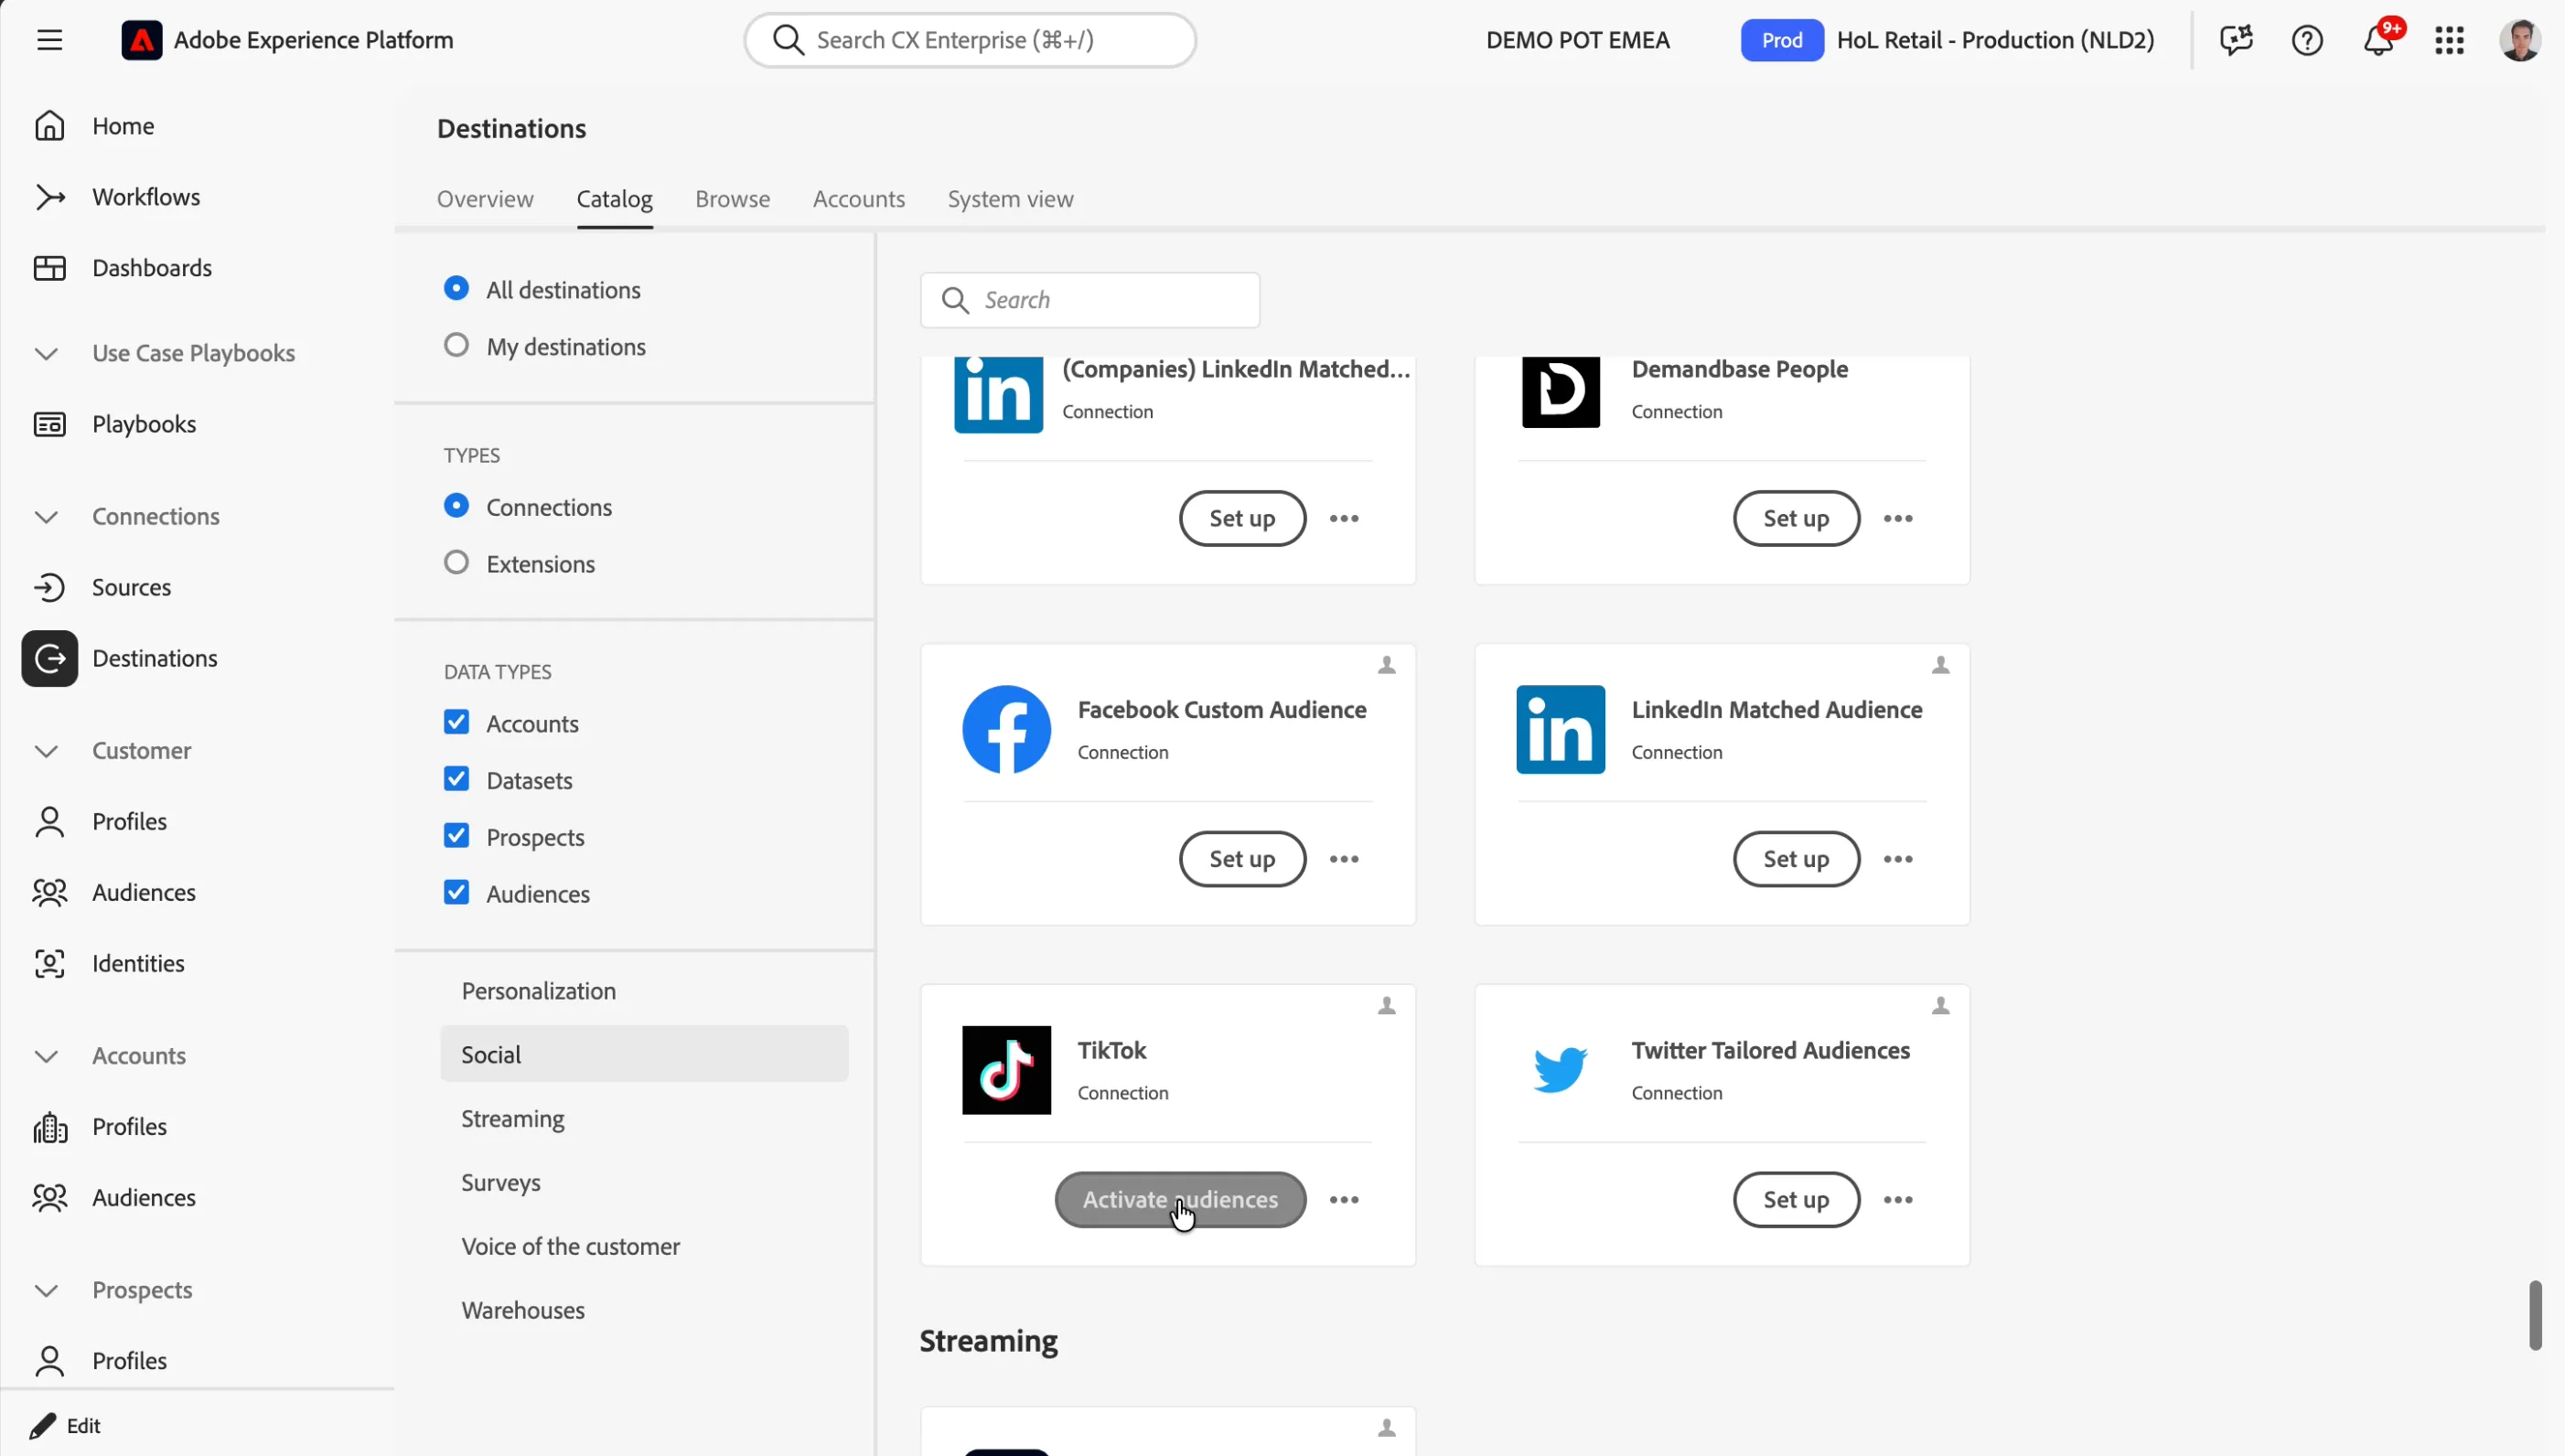Collapse the Use Case Playbooks section
The image size is (2565, 1456).
[46, 353]
